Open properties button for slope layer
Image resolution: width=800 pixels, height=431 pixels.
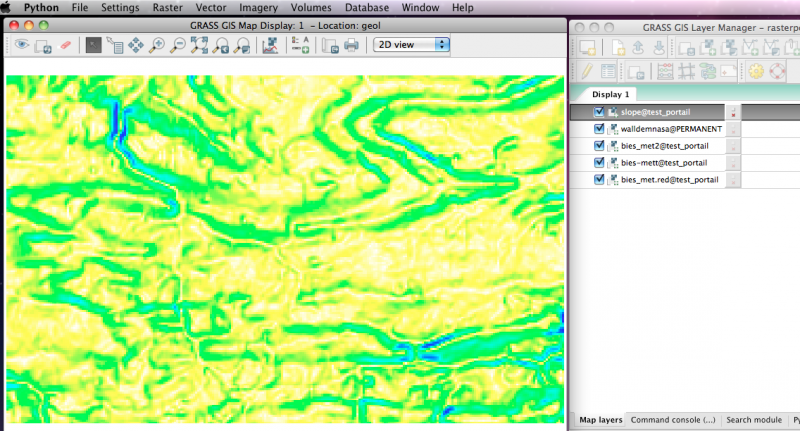coord(733,114)
